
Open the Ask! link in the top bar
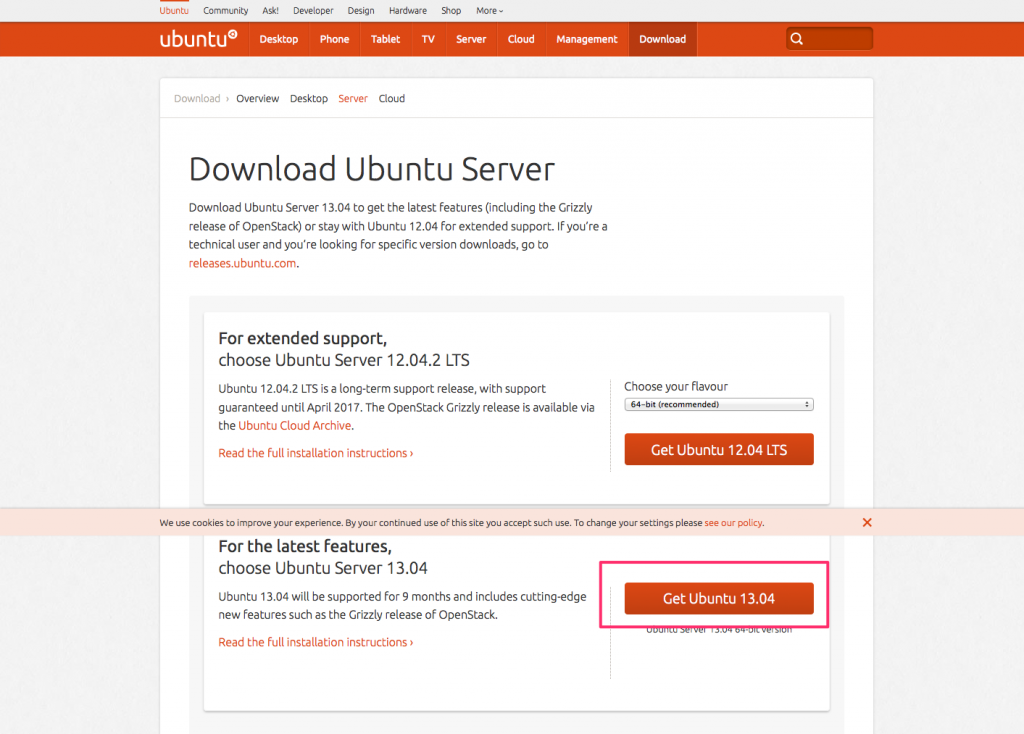point(270,10)
